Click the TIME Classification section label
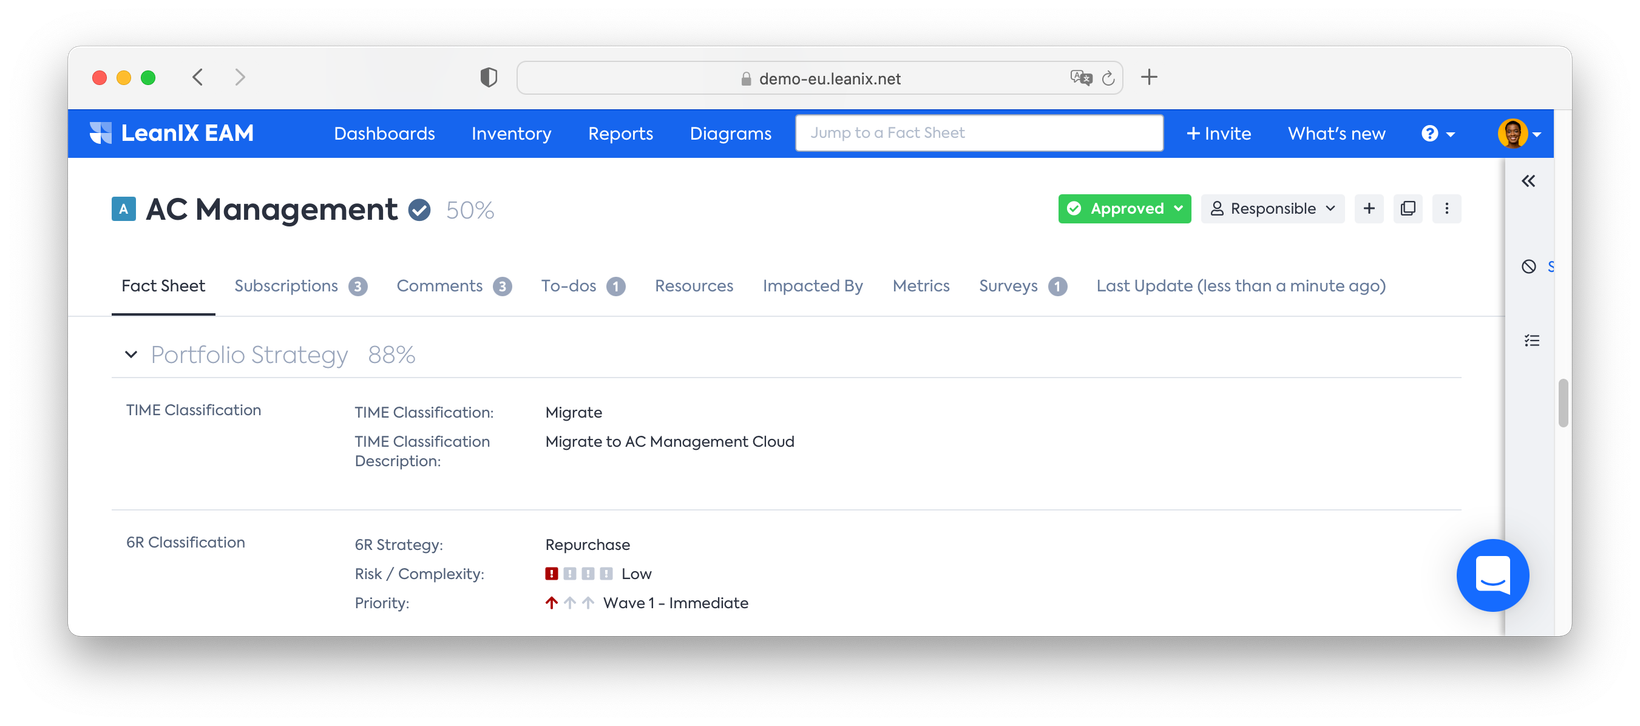1640x726 pixels. point(194,410)
